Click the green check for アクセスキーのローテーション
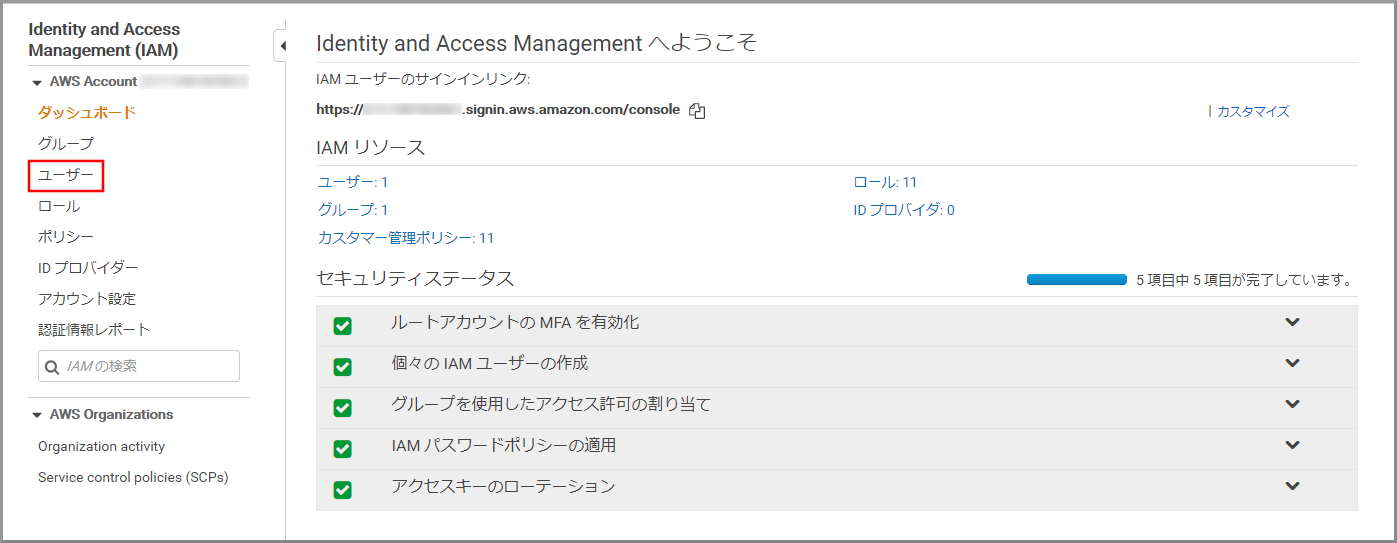The image size is (1397, 543). pyautogui.click(x=343, y=490)
